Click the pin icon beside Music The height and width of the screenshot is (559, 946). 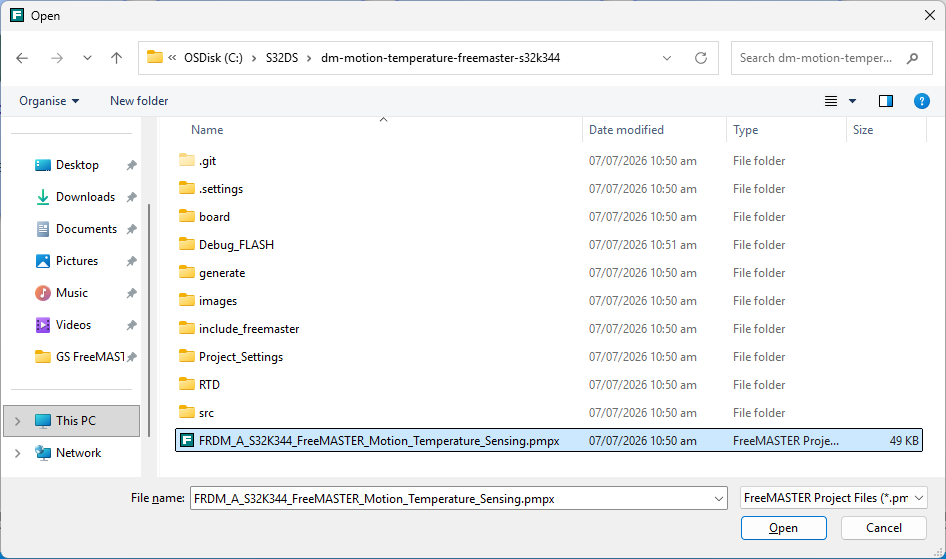click(x=132, y=293)
